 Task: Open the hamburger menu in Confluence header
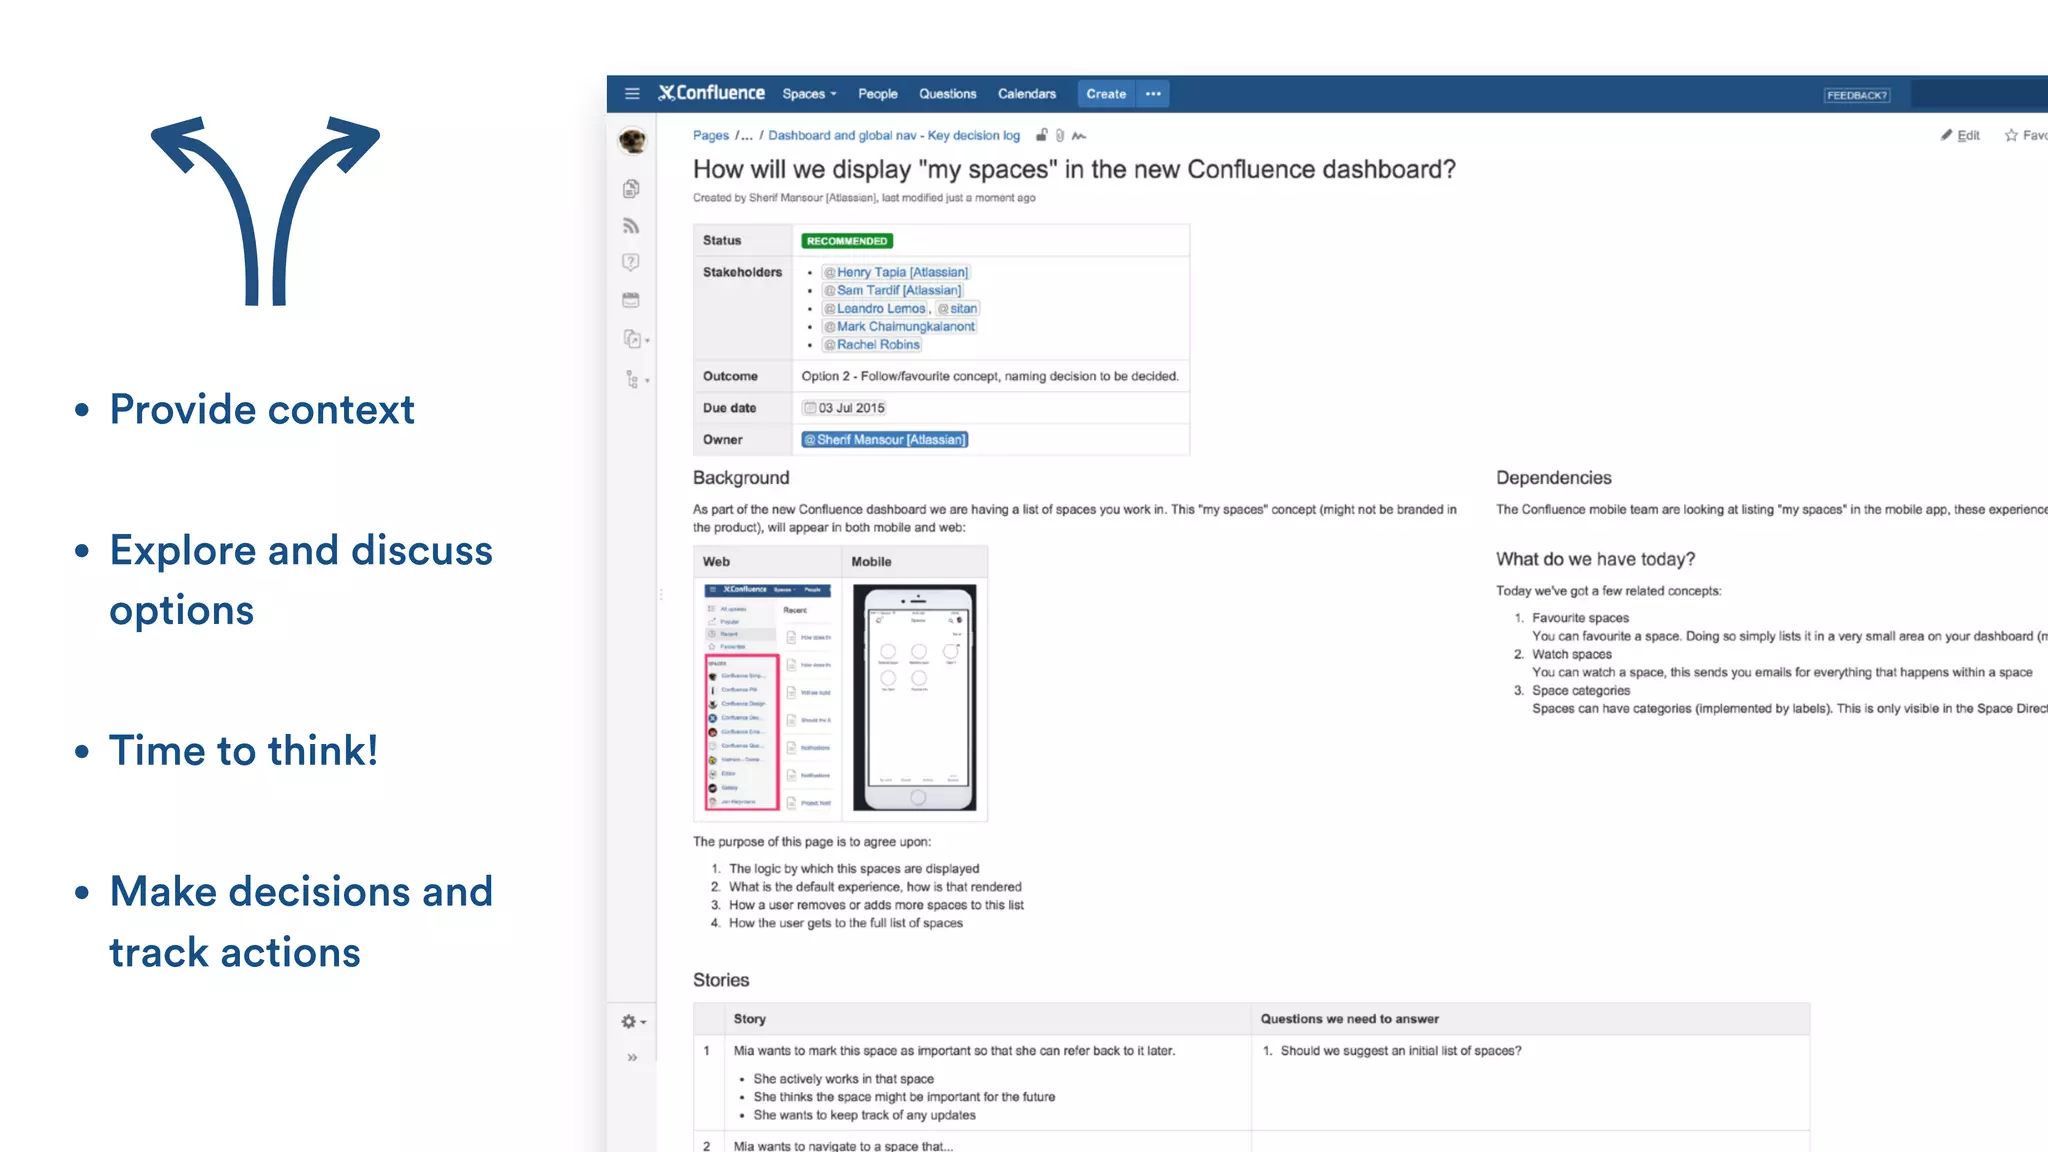(632, 93)
